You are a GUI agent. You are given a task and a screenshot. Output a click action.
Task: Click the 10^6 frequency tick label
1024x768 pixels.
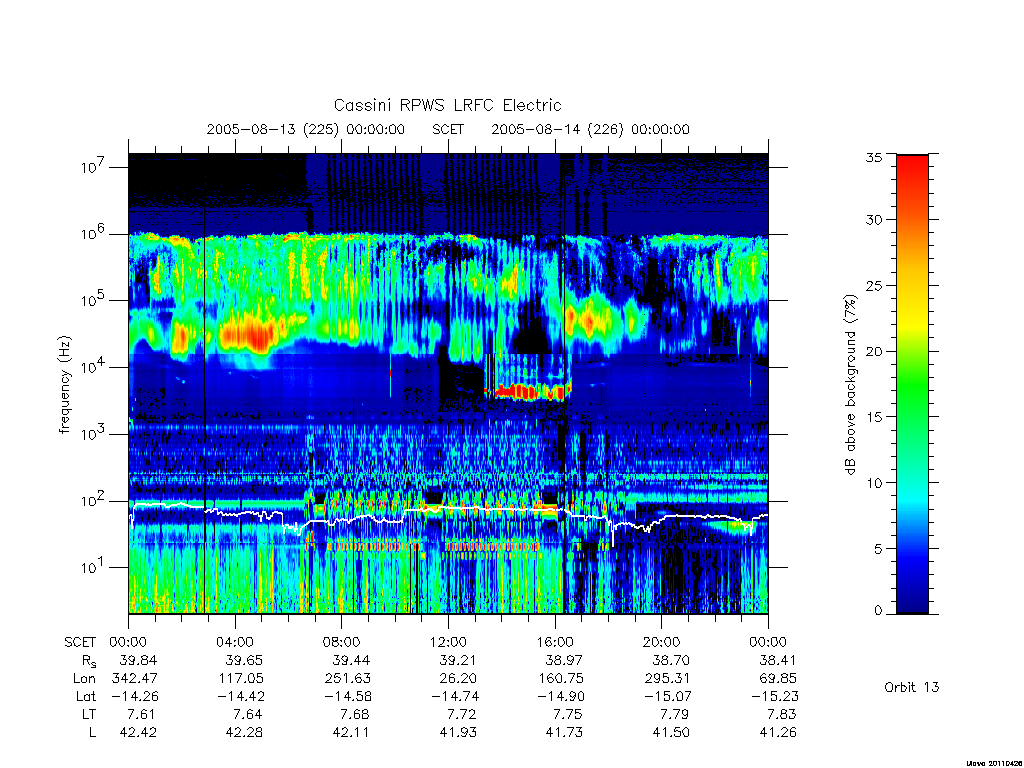pyautogui.click(x=94, y=233)
